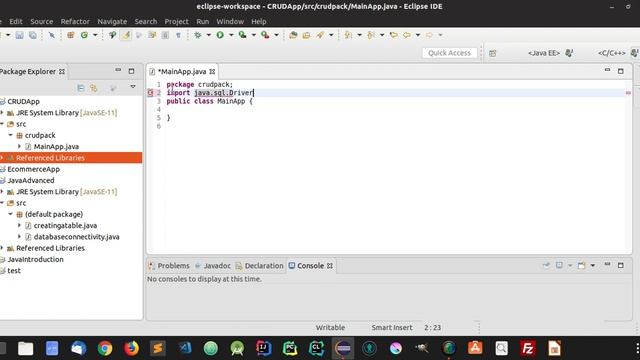Select the JavaIntroduction project
Screen dimensions: 640x360
(36, 259)
